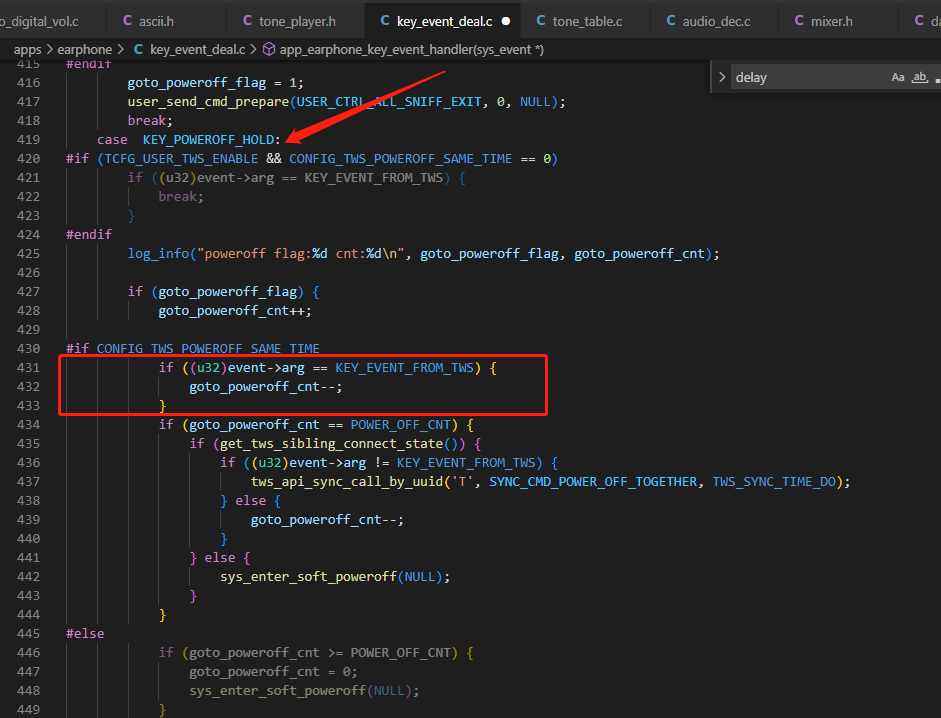
Task: Click the #else directive on line 445
Action: (x=85, y=634)
